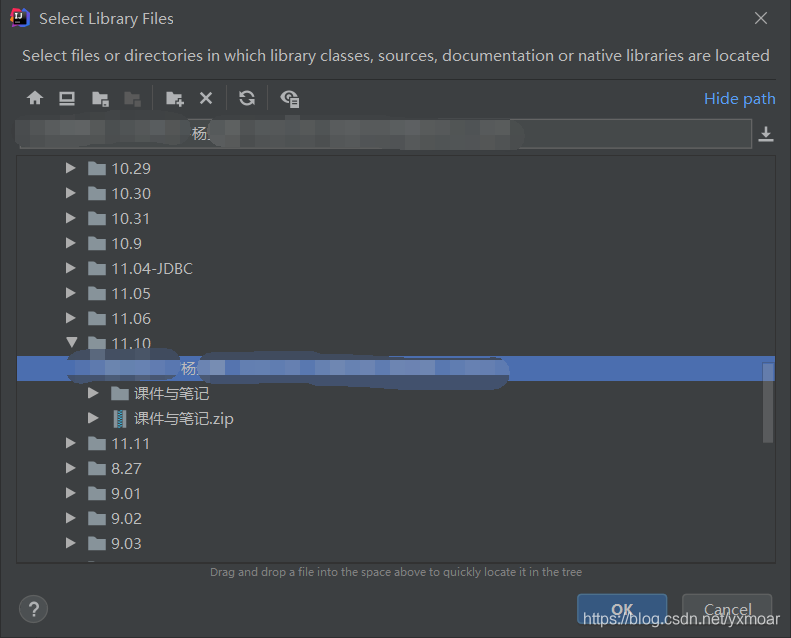791x638 pixels.
Task: Select the 8.27 folder
Action: [115, 469]
